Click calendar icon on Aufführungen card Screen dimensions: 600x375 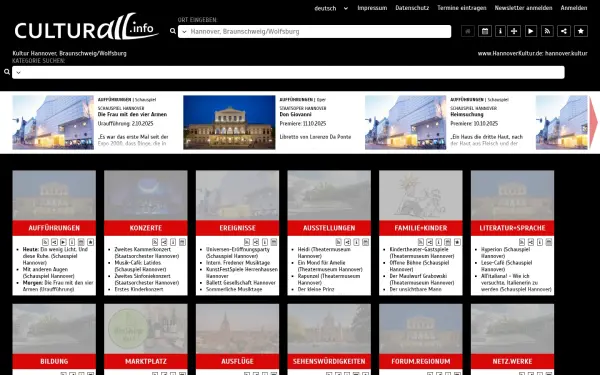click(x=81, y=242)
